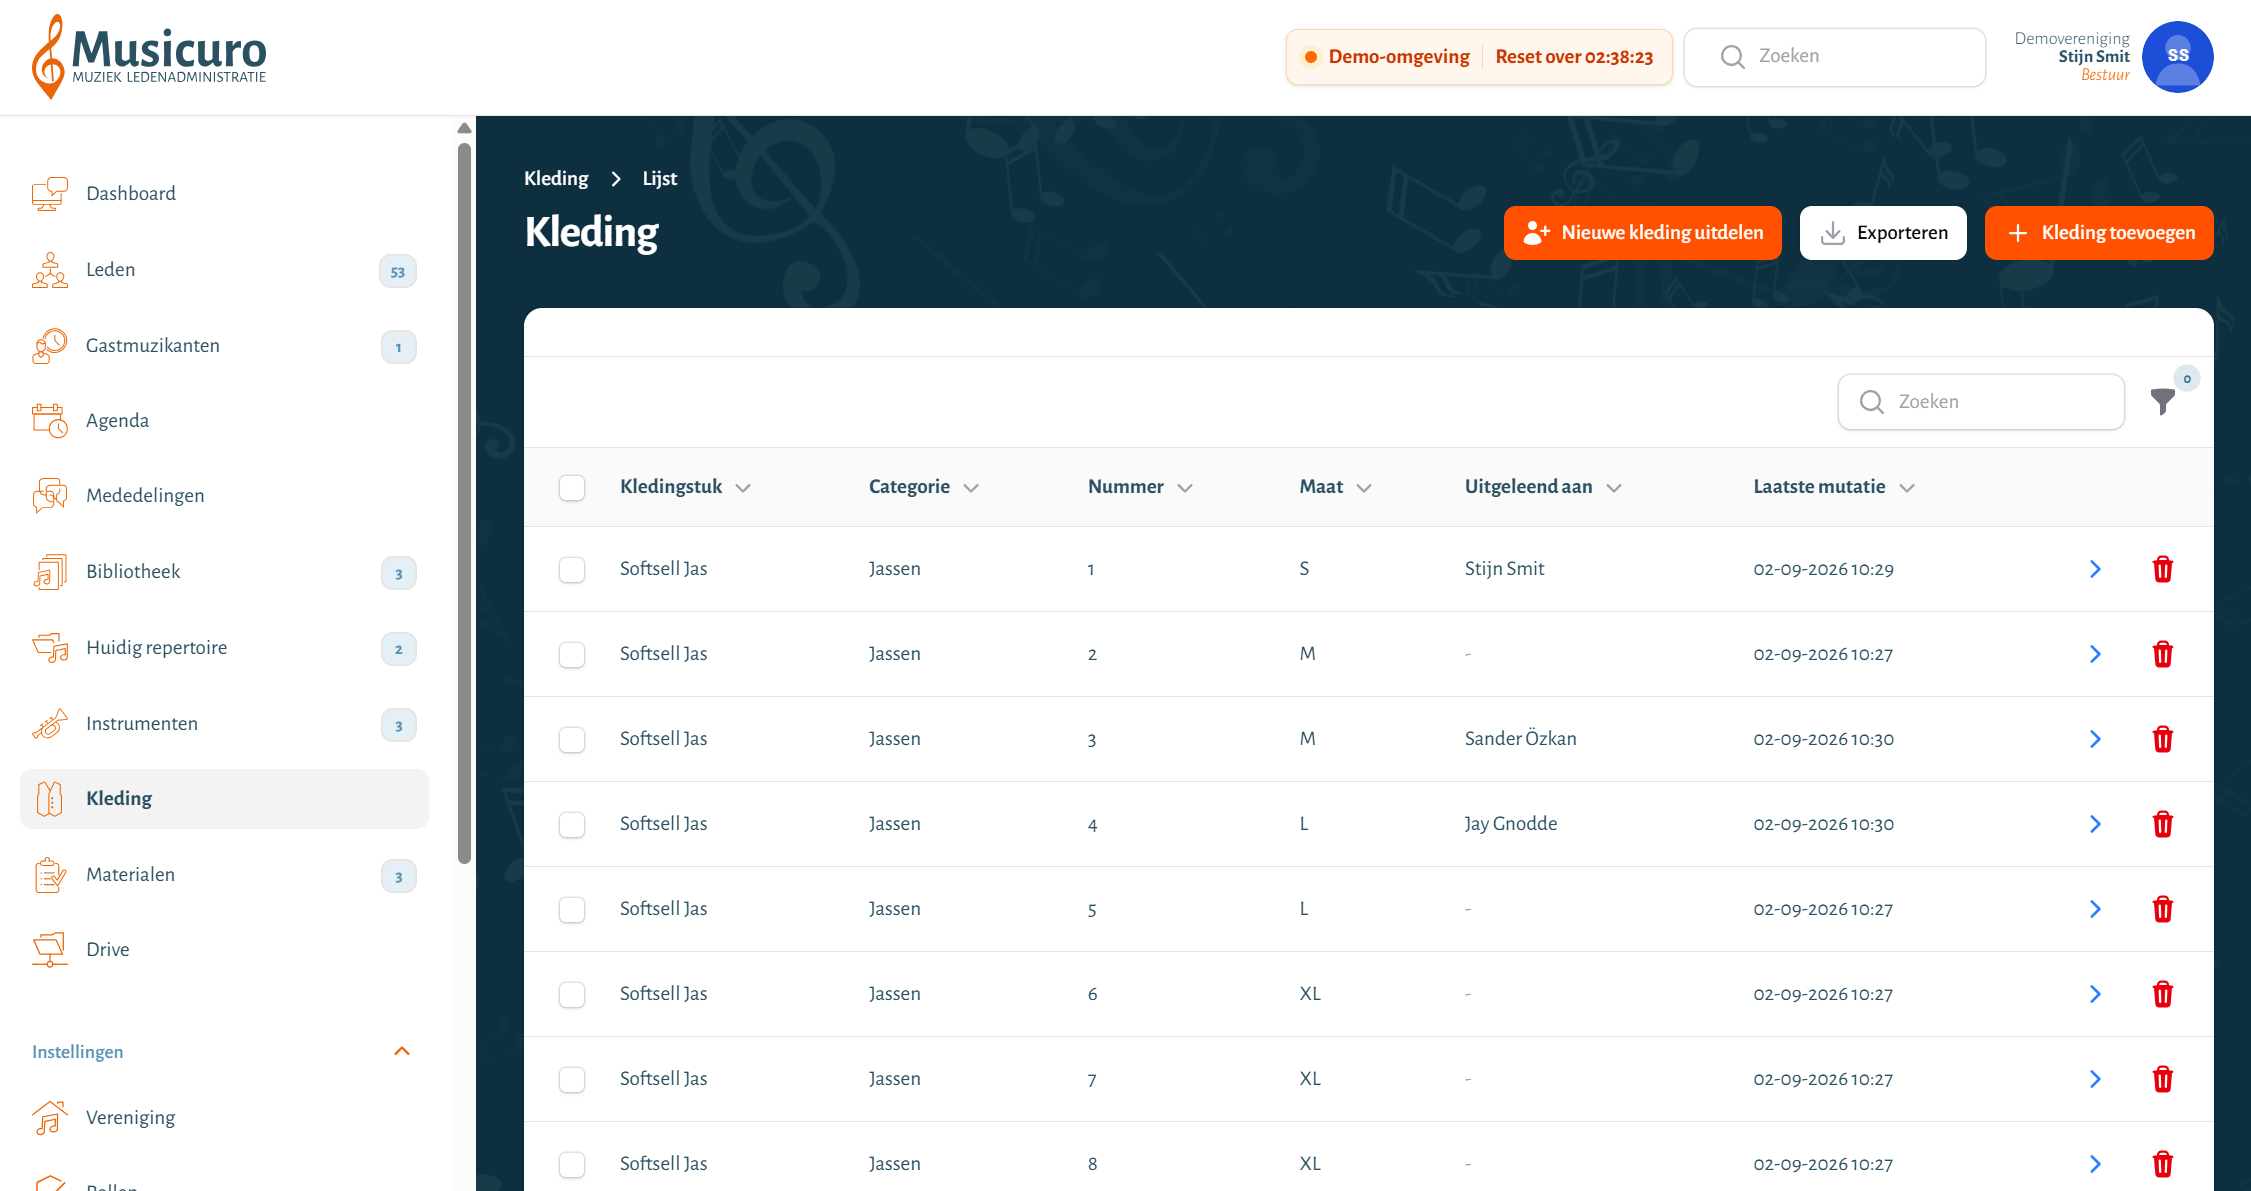2251x1191 pixels.
Task: Open the Instrumenten trumpet icon in sidebar
Action: coord(49,723)
